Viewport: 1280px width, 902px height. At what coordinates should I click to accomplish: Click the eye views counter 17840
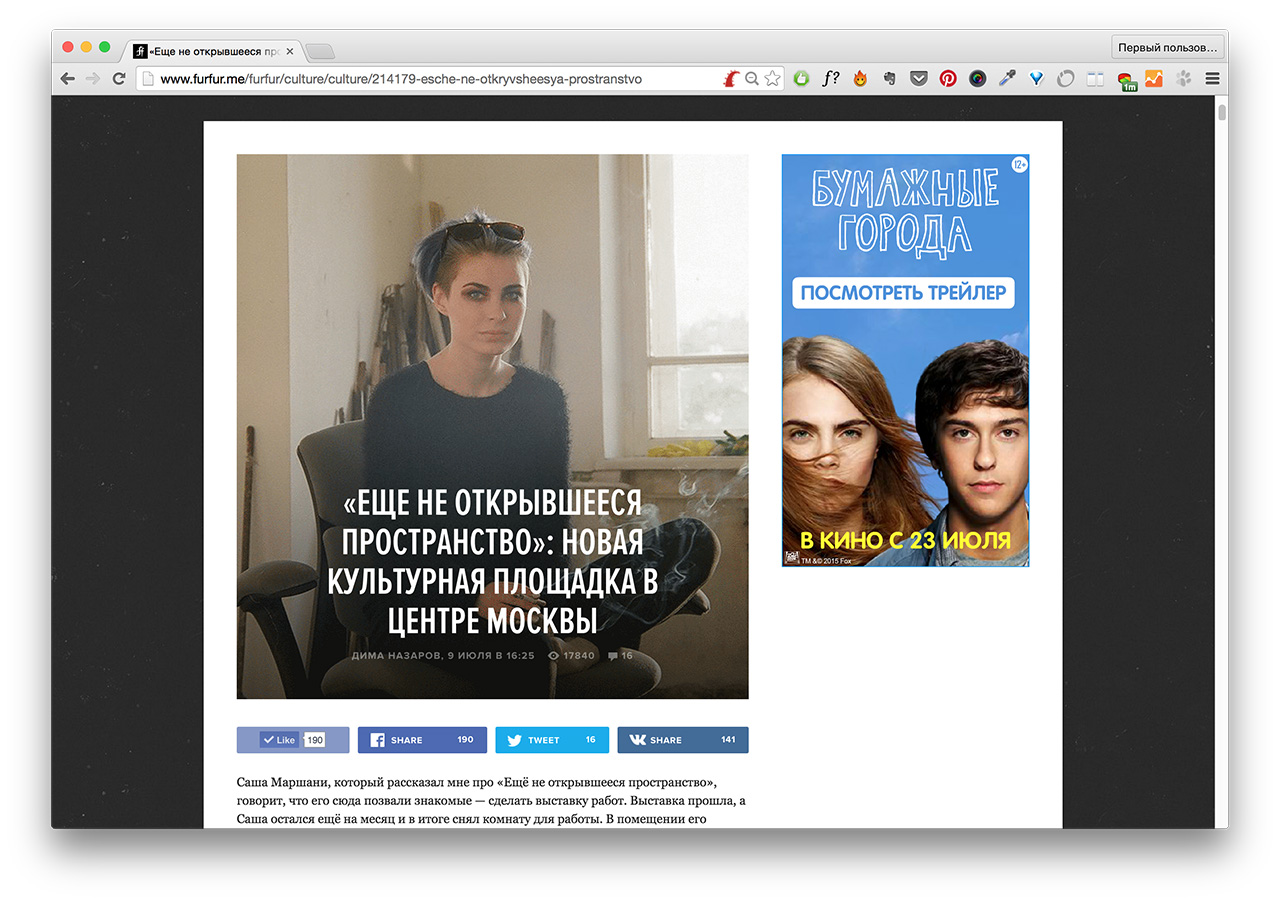(x=571, y=656)
